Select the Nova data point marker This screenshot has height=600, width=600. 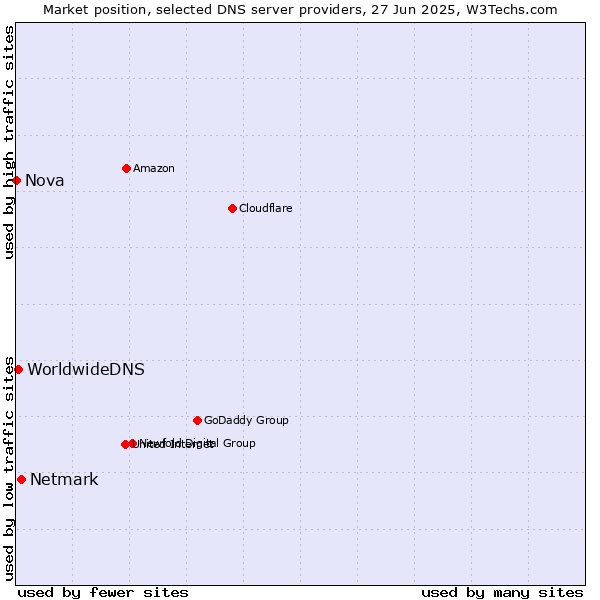point(16,180)
